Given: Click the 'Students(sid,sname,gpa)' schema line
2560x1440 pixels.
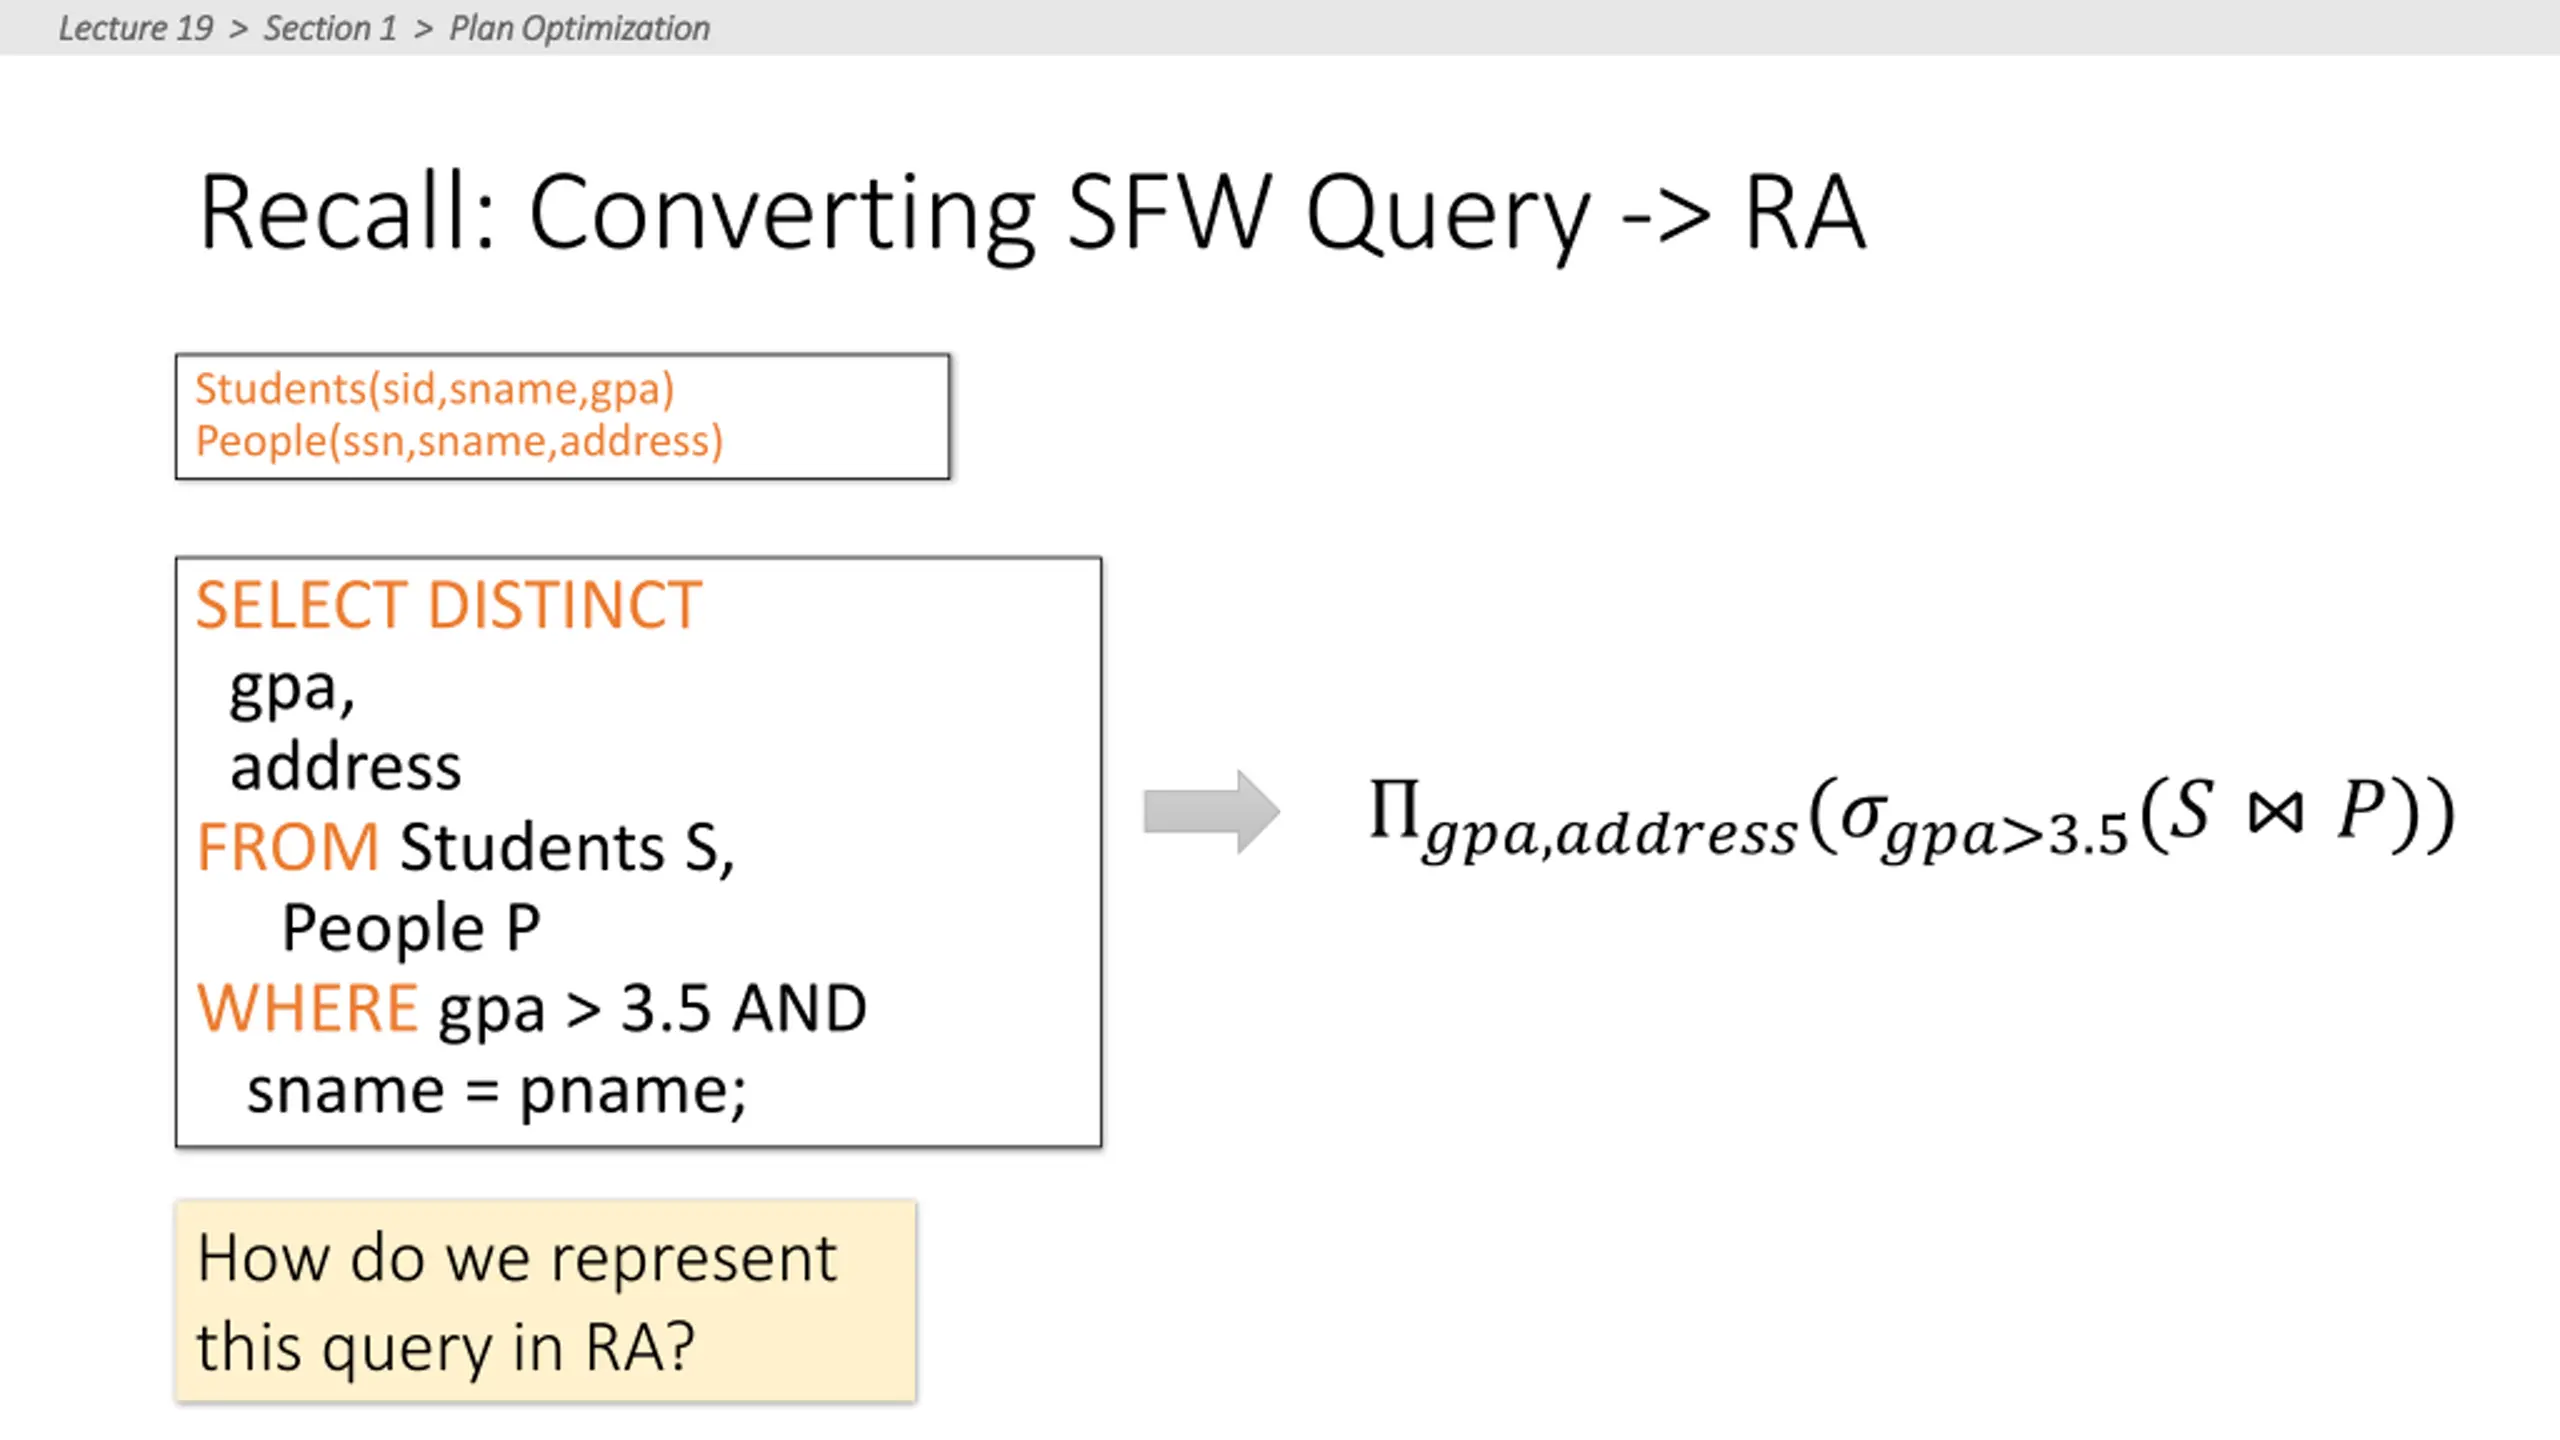Looking at the screenshot, I should pos(435,389).
